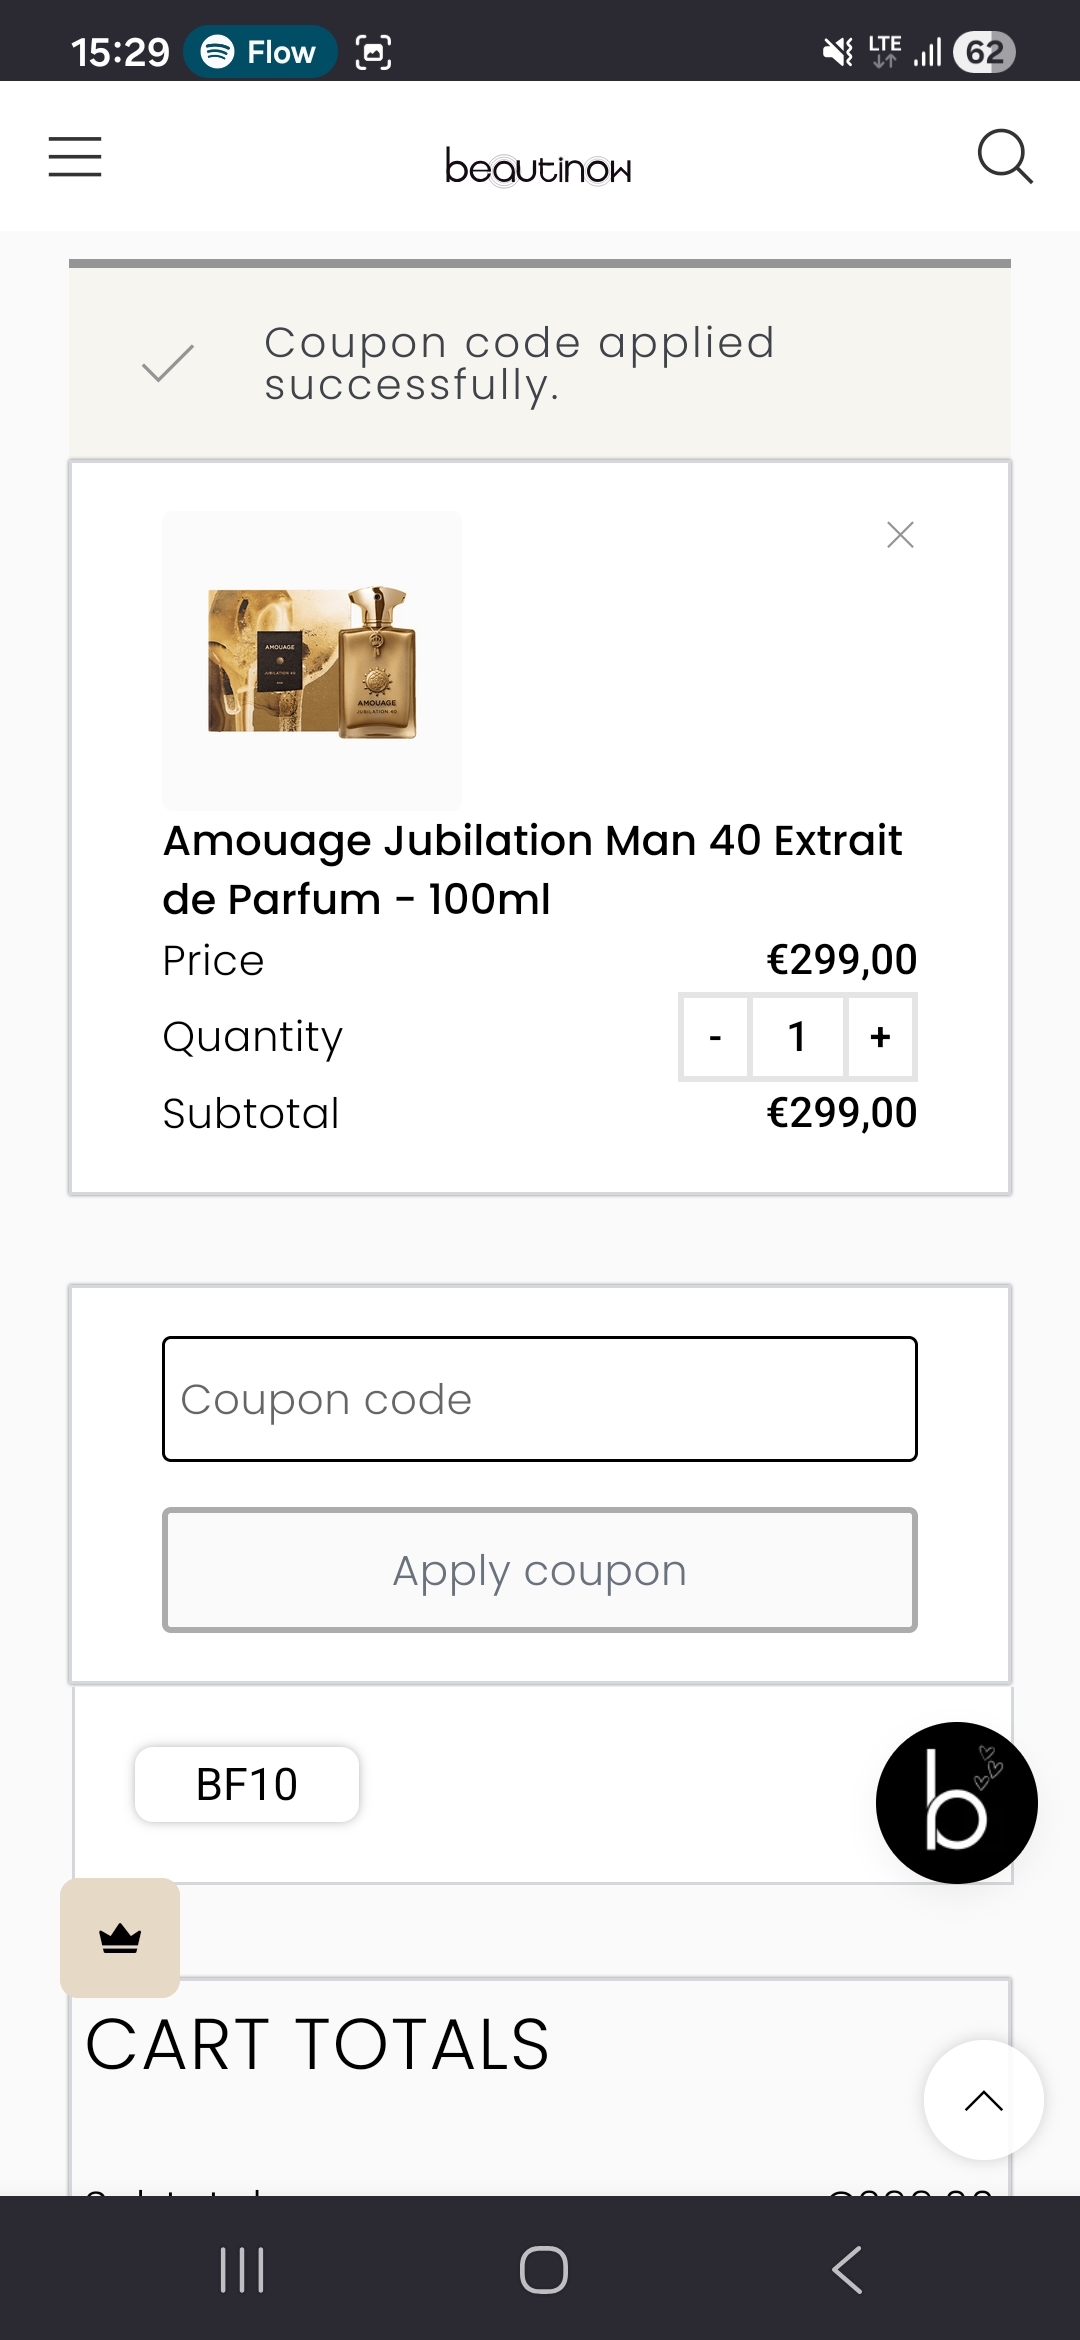Open the hamburger navigation menu
The width and height of the screenshot is (1080, 2340).
point(75,157)
